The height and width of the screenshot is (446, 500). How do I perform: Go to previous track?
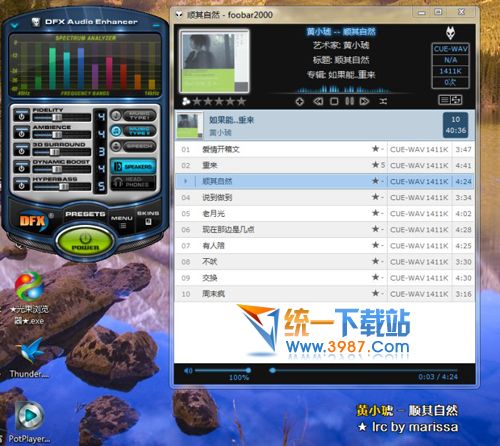(318, 101)
